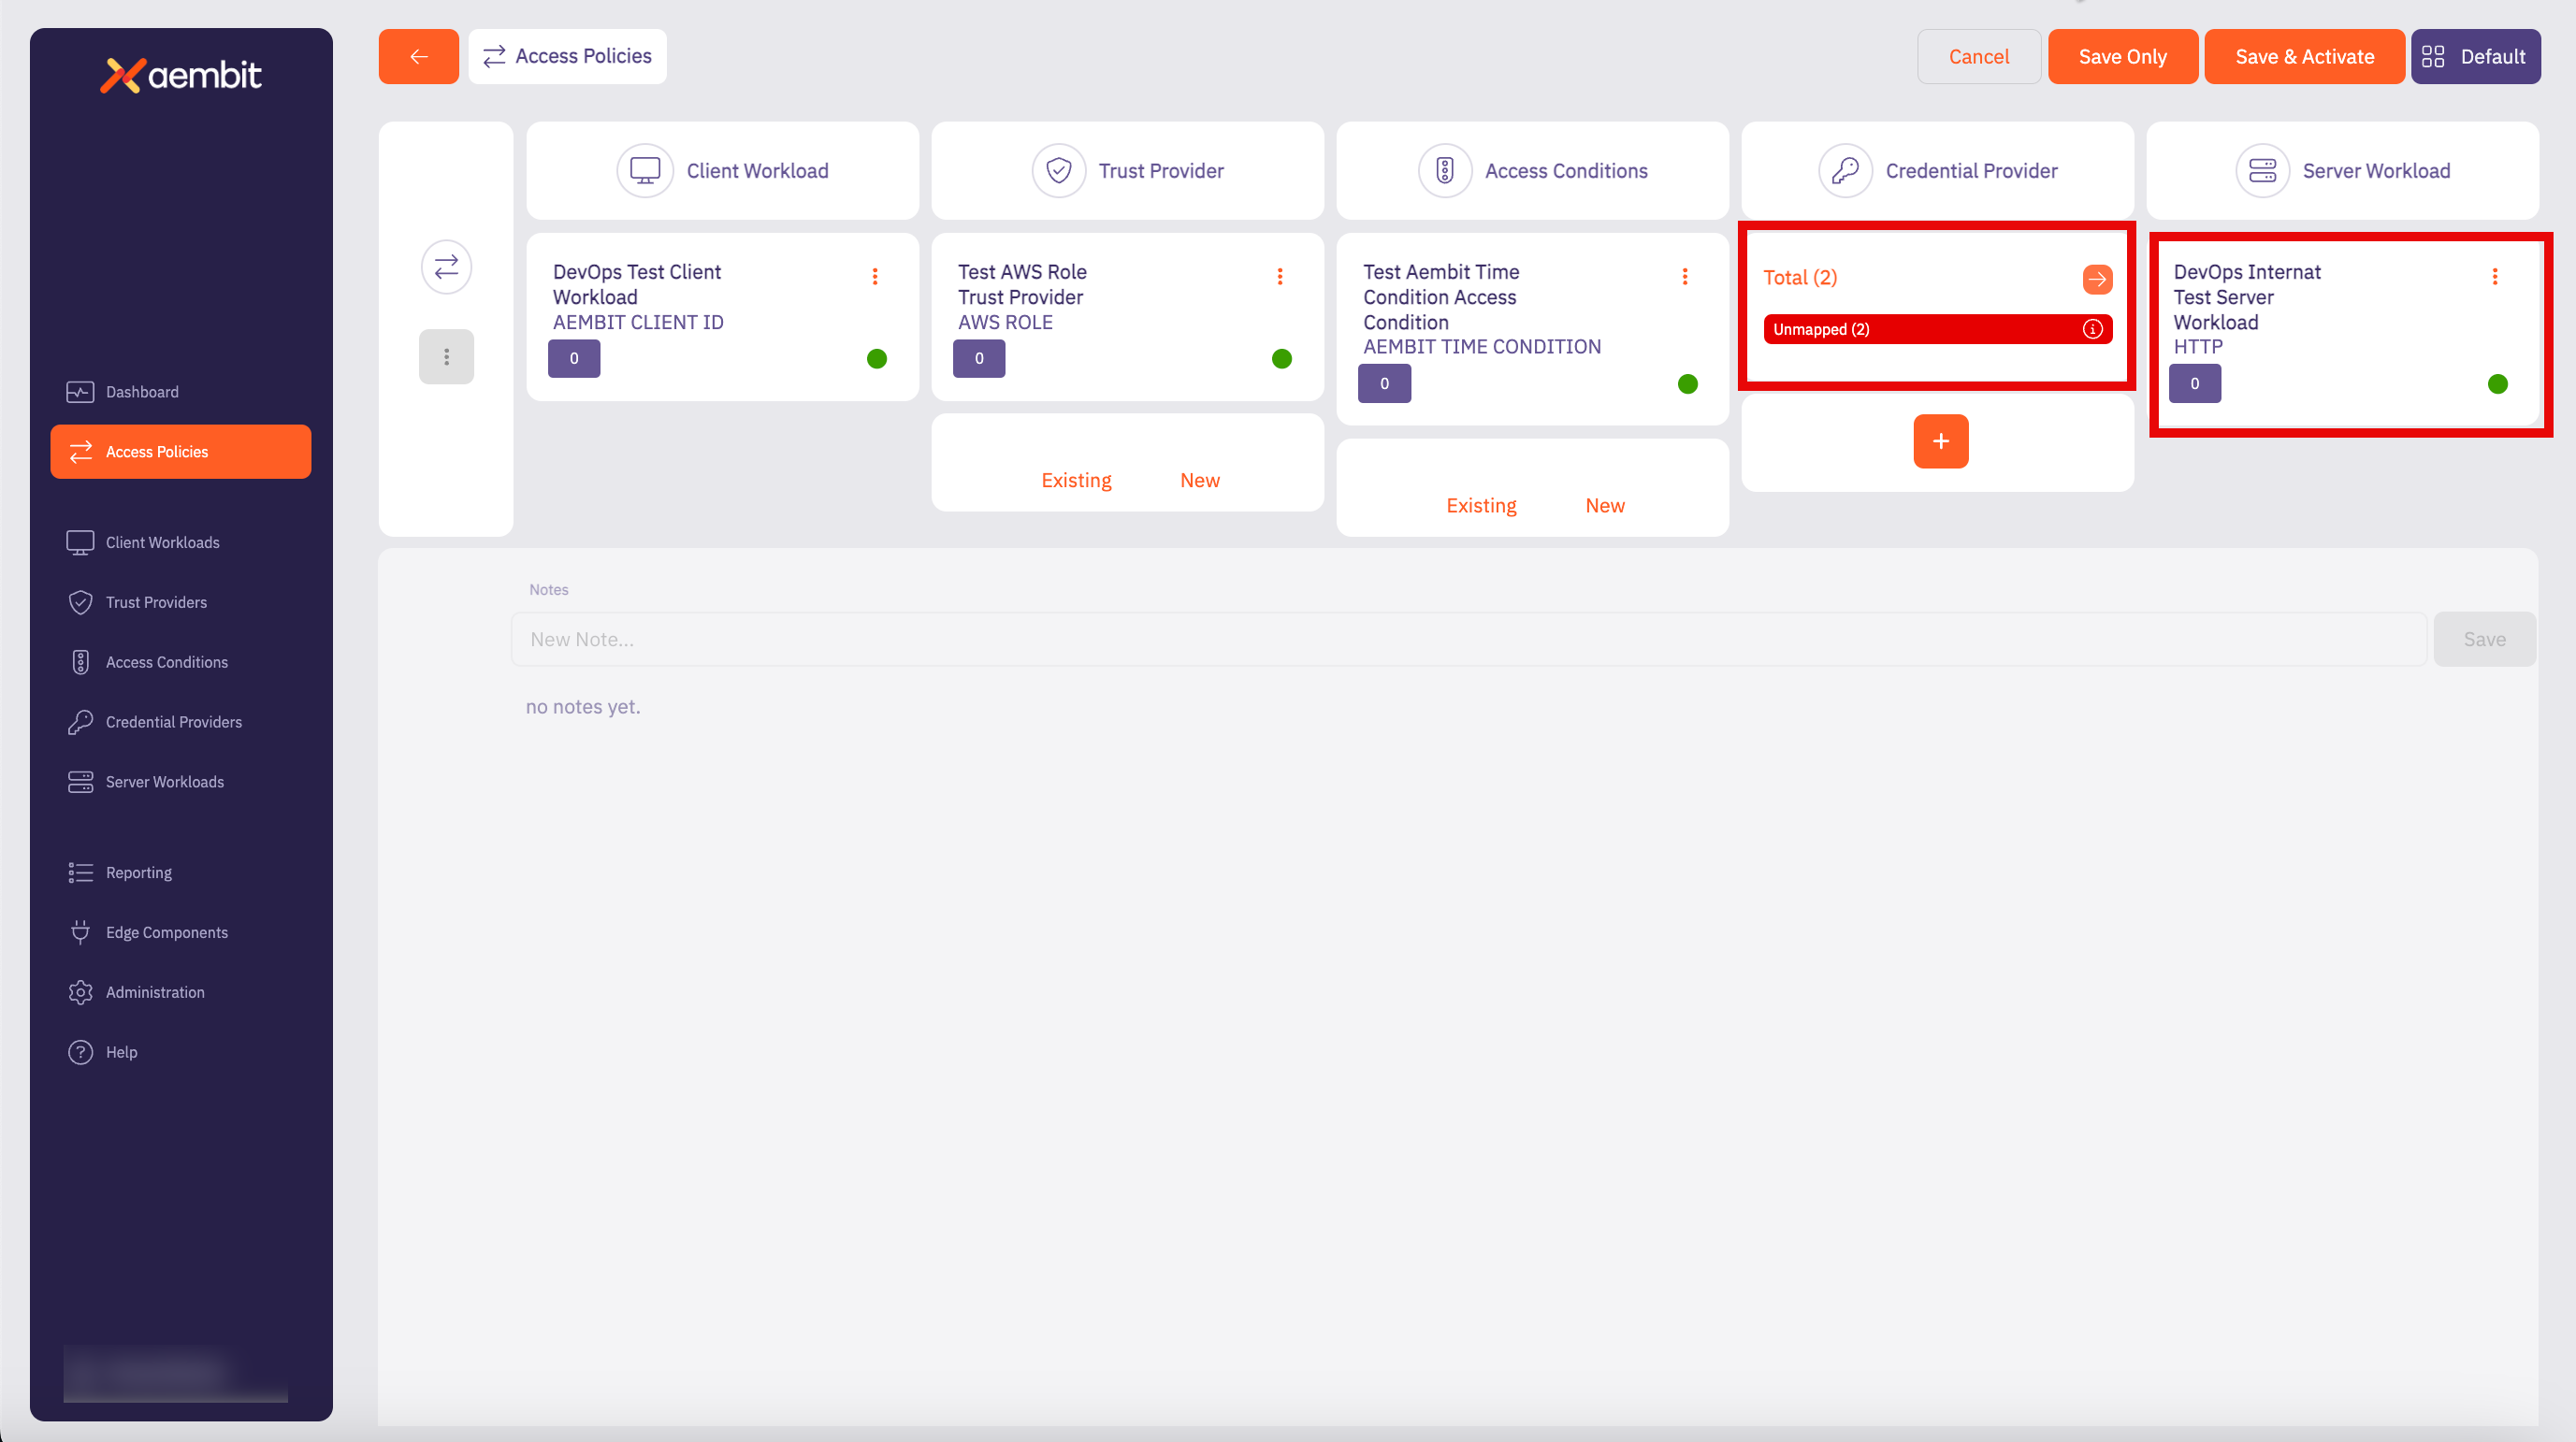The image size is (2576, 1442).
Task: Click Save & Activate
Action: pyautogui.click(x=2304, y=56)
